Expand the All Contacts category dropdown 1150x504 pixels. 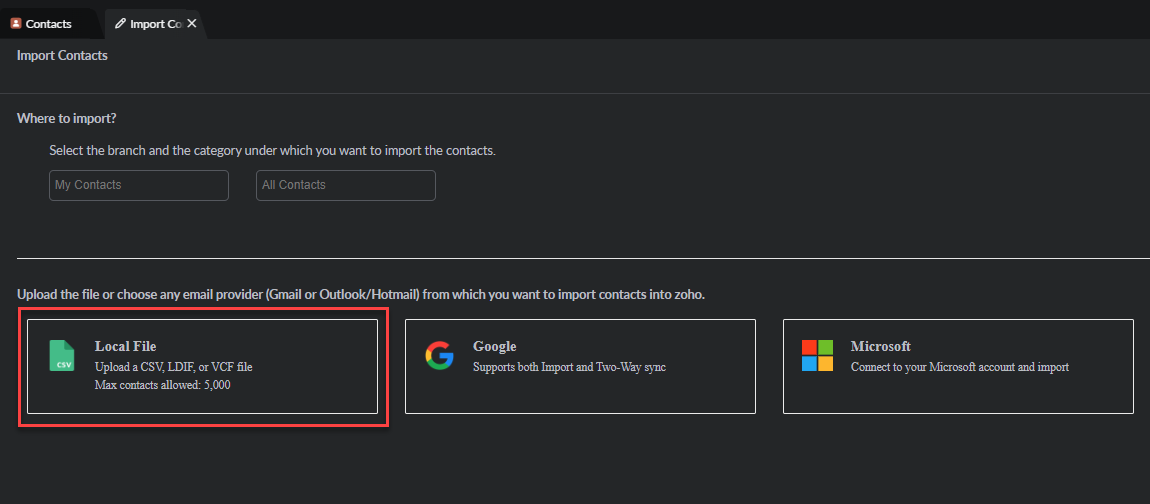(x=346, y=185)
